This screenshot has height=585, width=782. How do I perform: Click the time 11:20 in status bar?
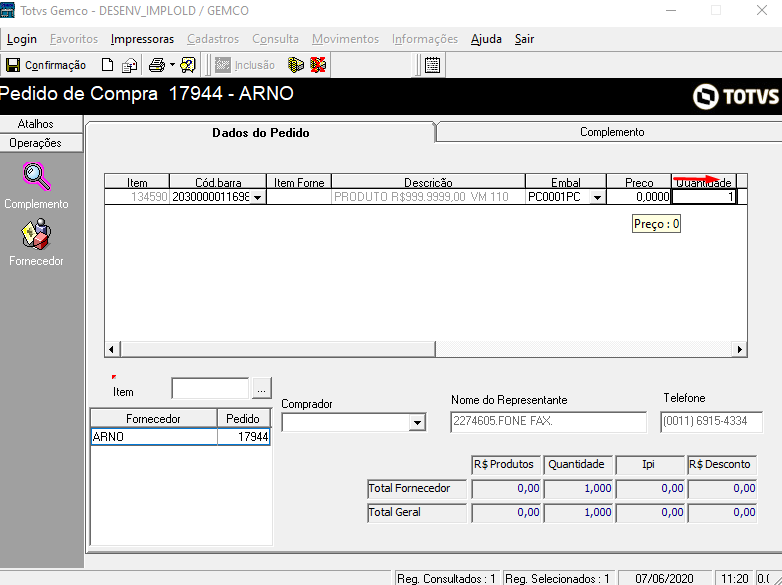[x=735, y=579]
